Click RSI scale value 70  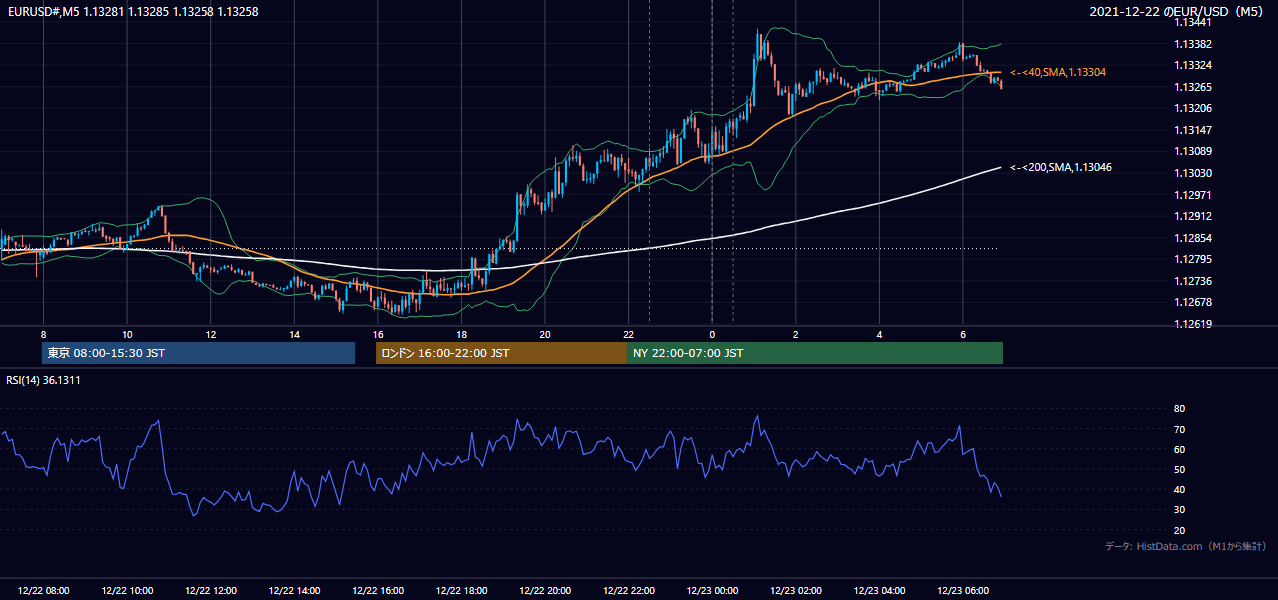(x=1179, y=429)
